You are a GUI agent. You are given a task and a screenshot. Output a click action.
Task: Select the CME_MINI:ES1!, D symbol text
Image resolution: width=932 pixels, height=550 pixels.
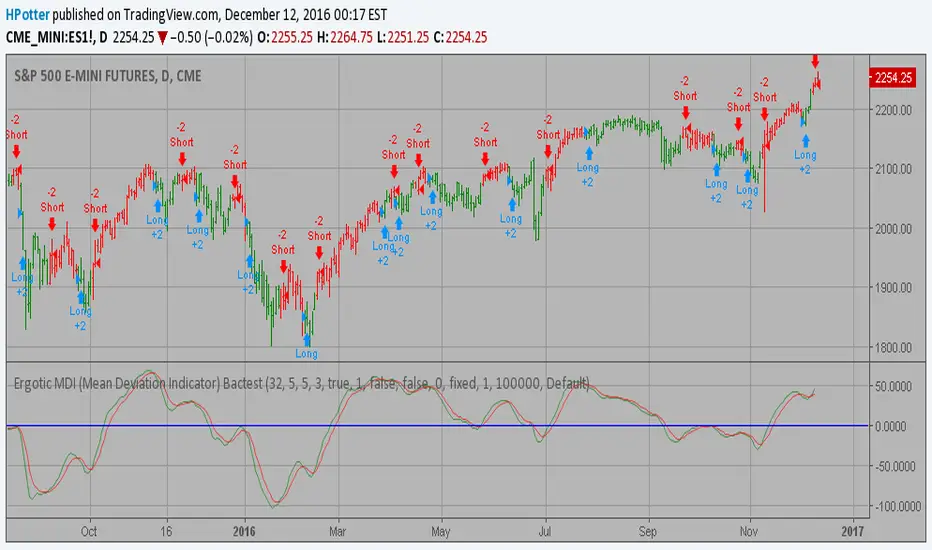coord(56,37)
